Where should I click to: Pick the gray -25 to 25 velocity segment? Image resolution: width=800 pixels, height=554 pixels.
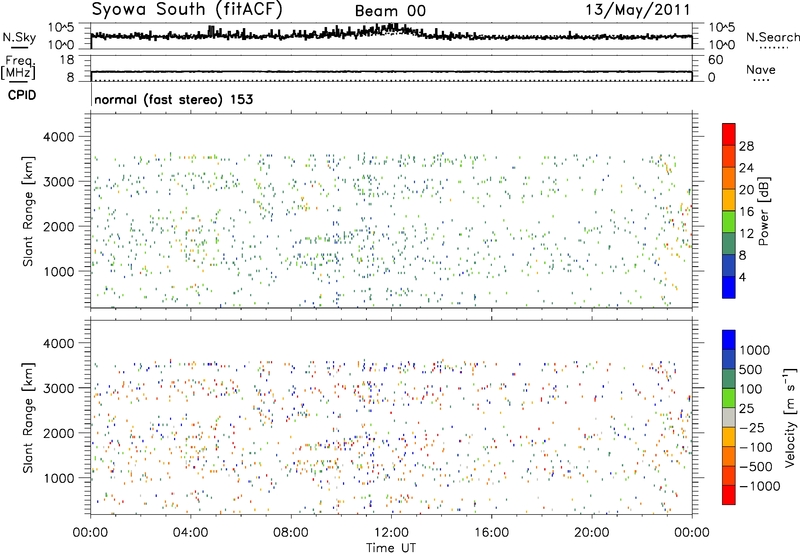729,417
